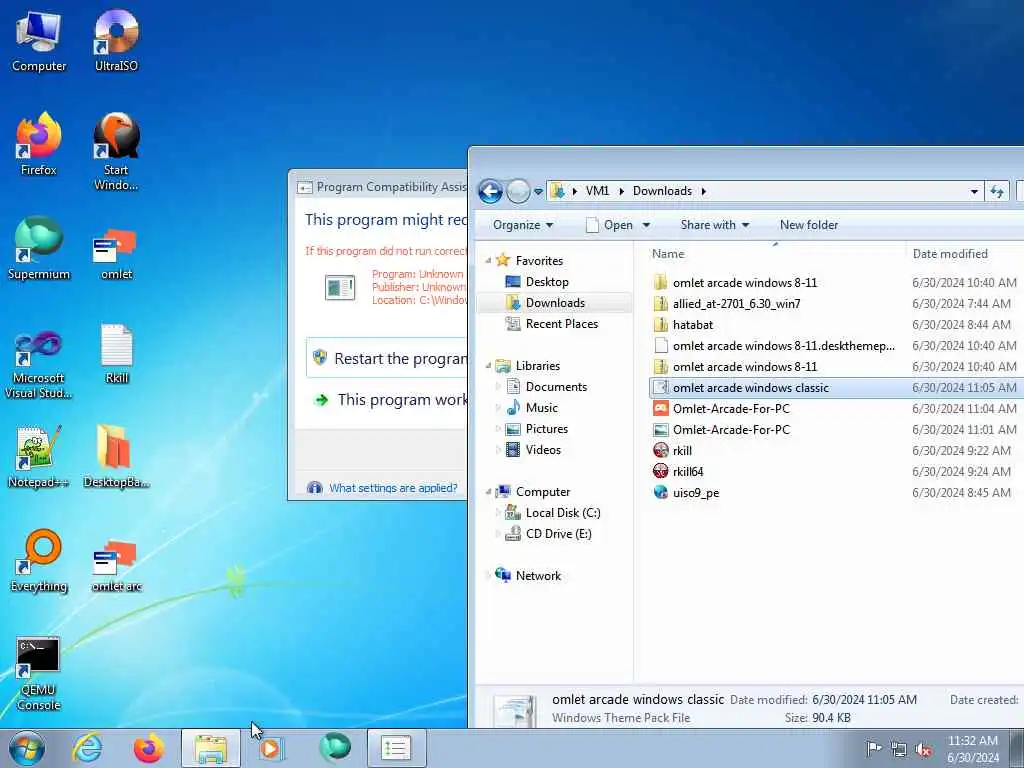Open Windows Media Player from taskbar
Viewport: 1024px width, 768px height.
[272, 748]
